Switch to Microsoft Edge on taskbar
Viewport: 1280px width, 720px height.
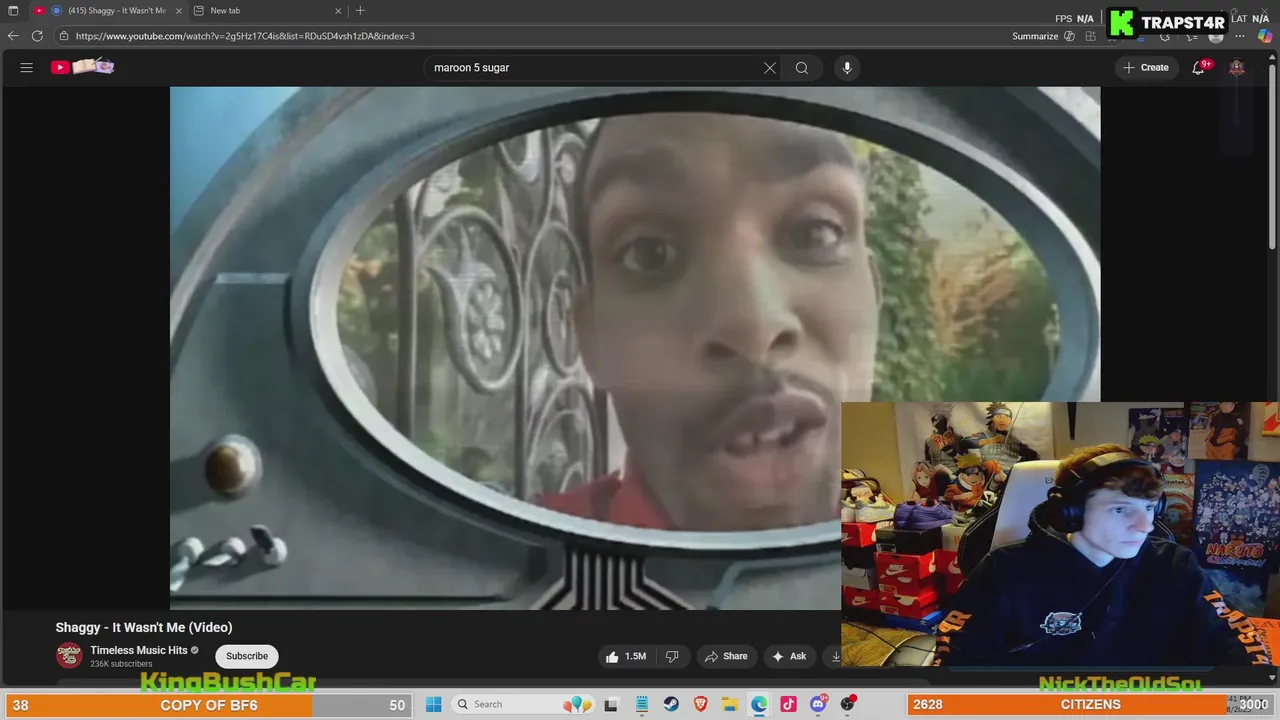tap(759, 704)
